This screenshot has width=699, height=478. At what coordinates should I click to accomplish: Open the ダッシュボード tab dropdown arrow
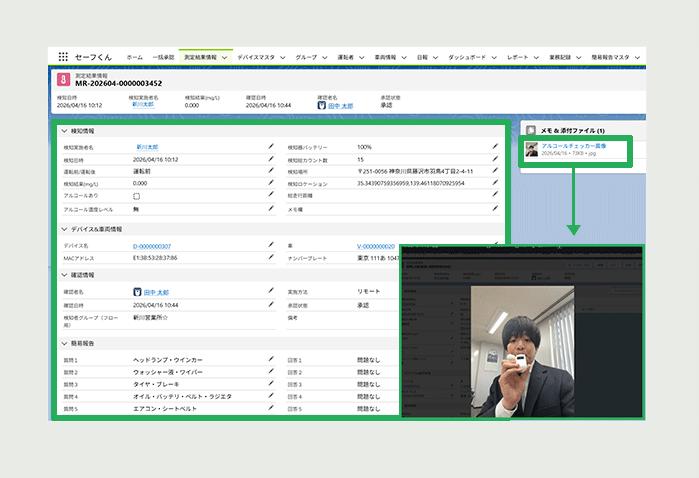tap(494, 58)
